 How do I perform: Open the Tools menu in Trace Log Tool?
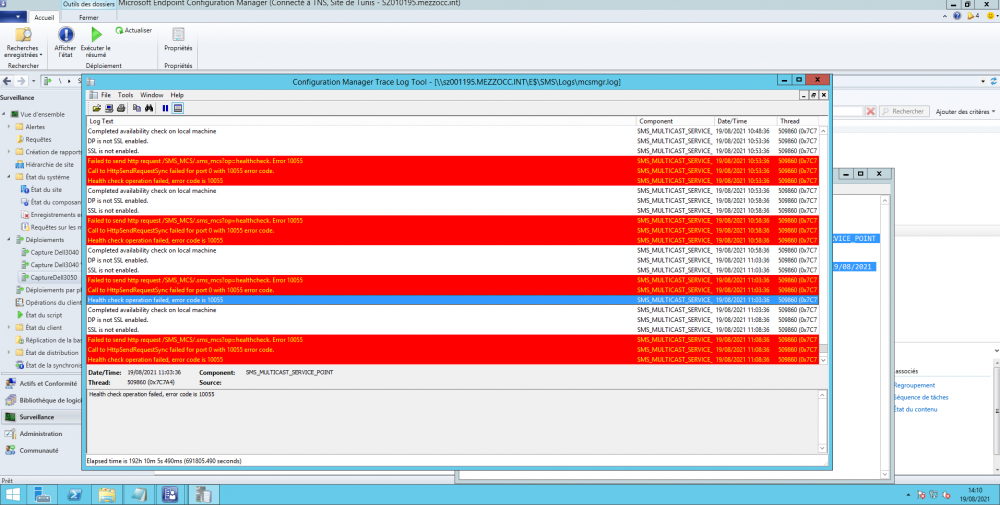click(126, 95)
